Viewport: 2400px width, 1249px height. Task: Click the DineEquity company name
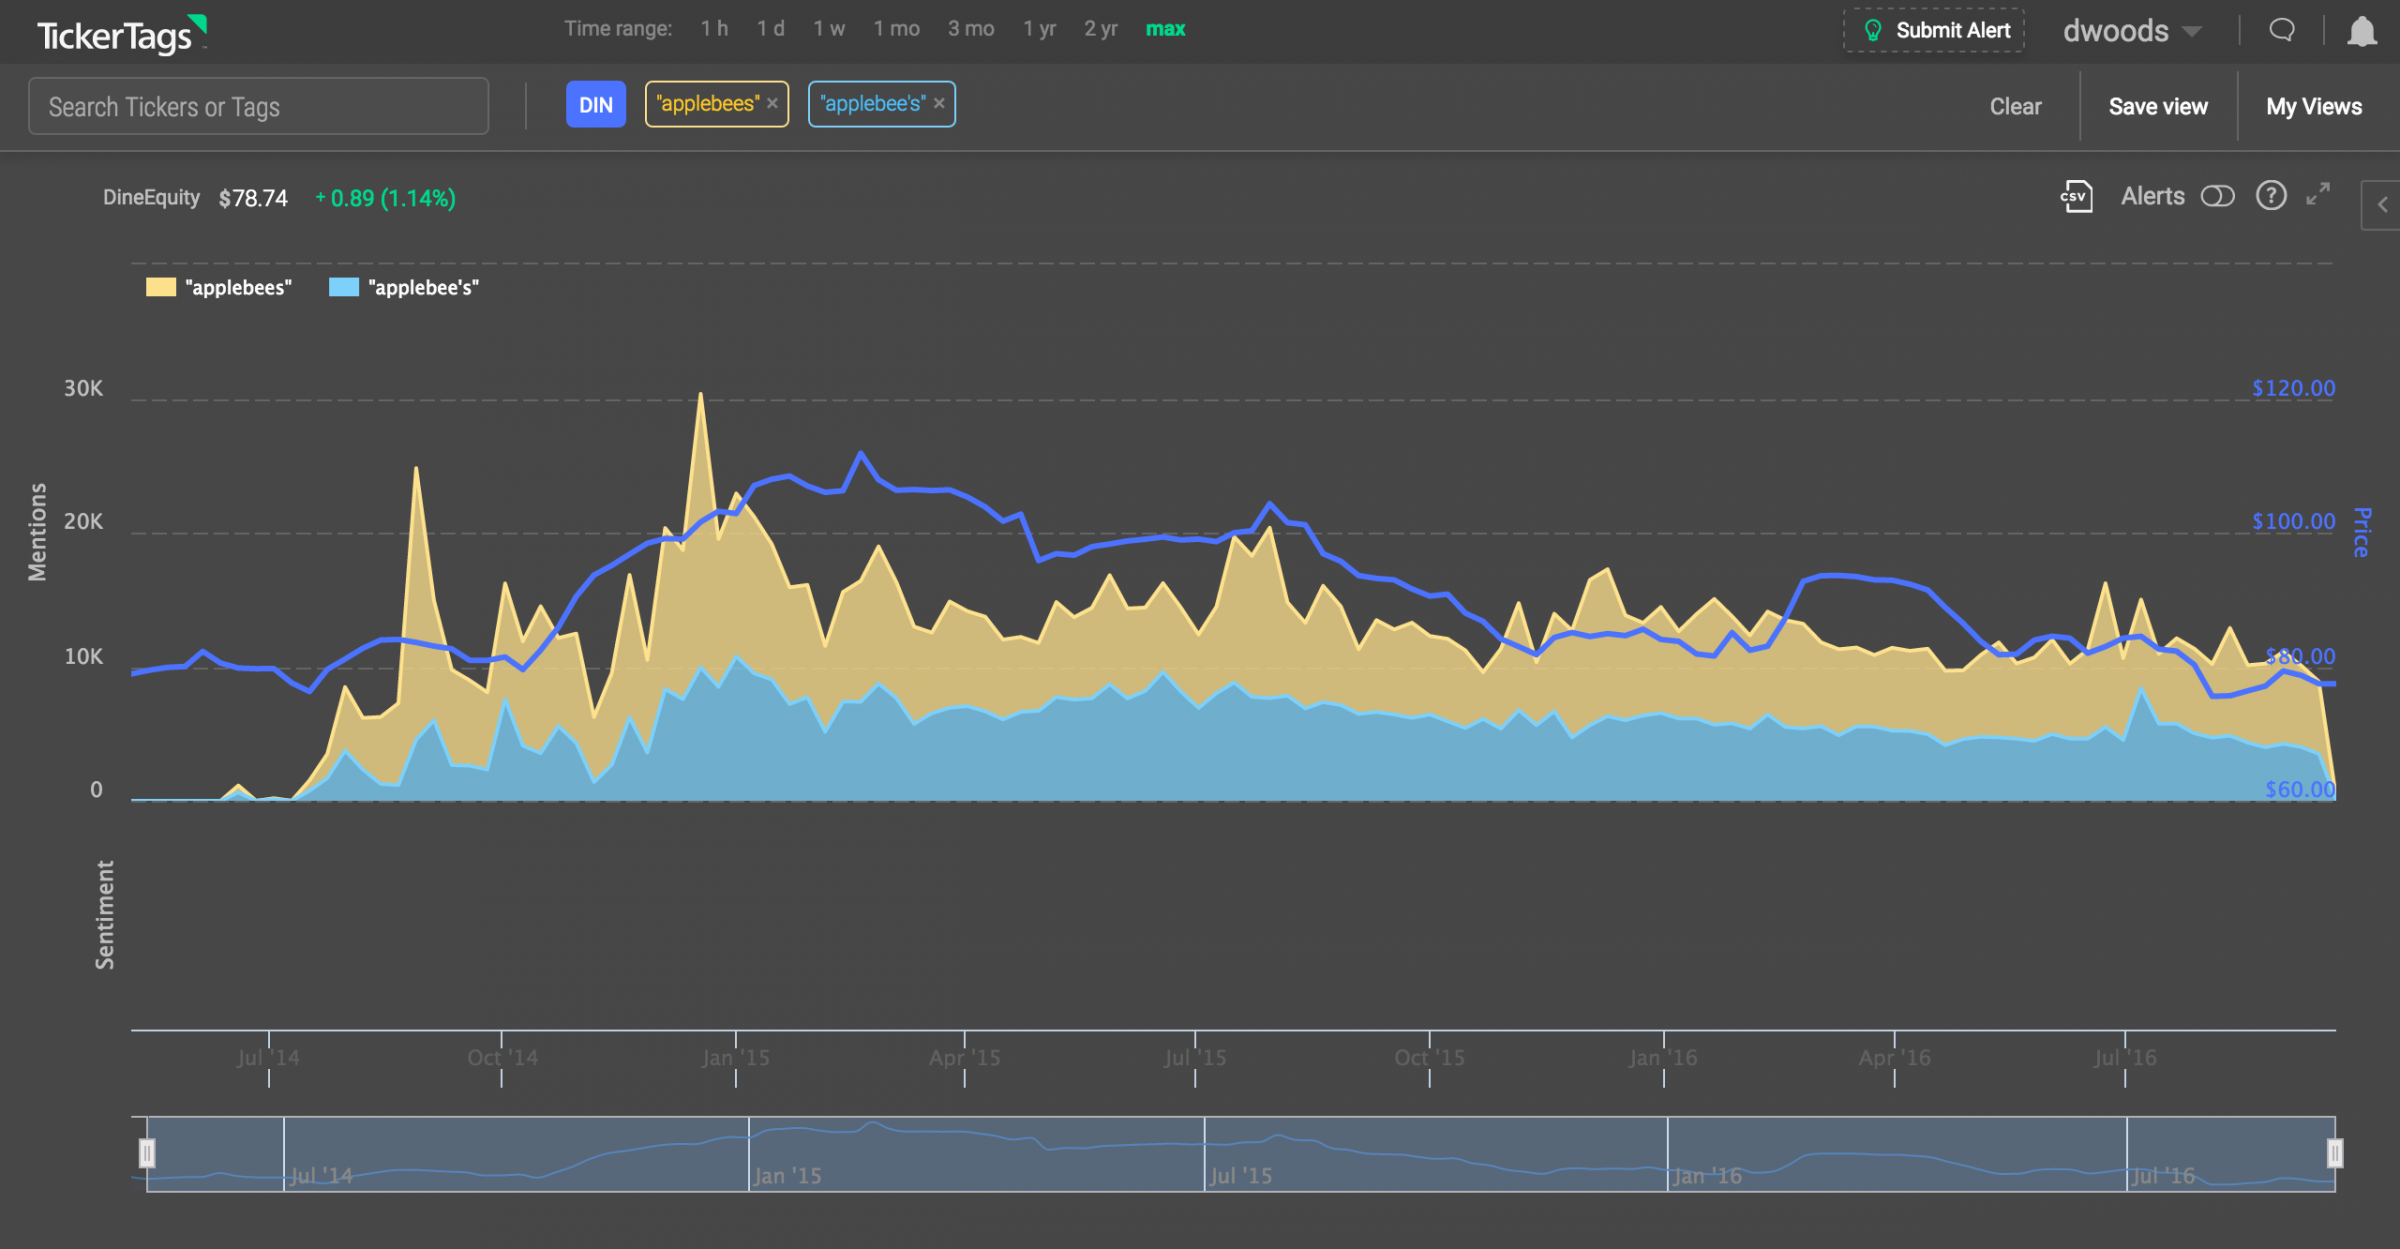151,197
